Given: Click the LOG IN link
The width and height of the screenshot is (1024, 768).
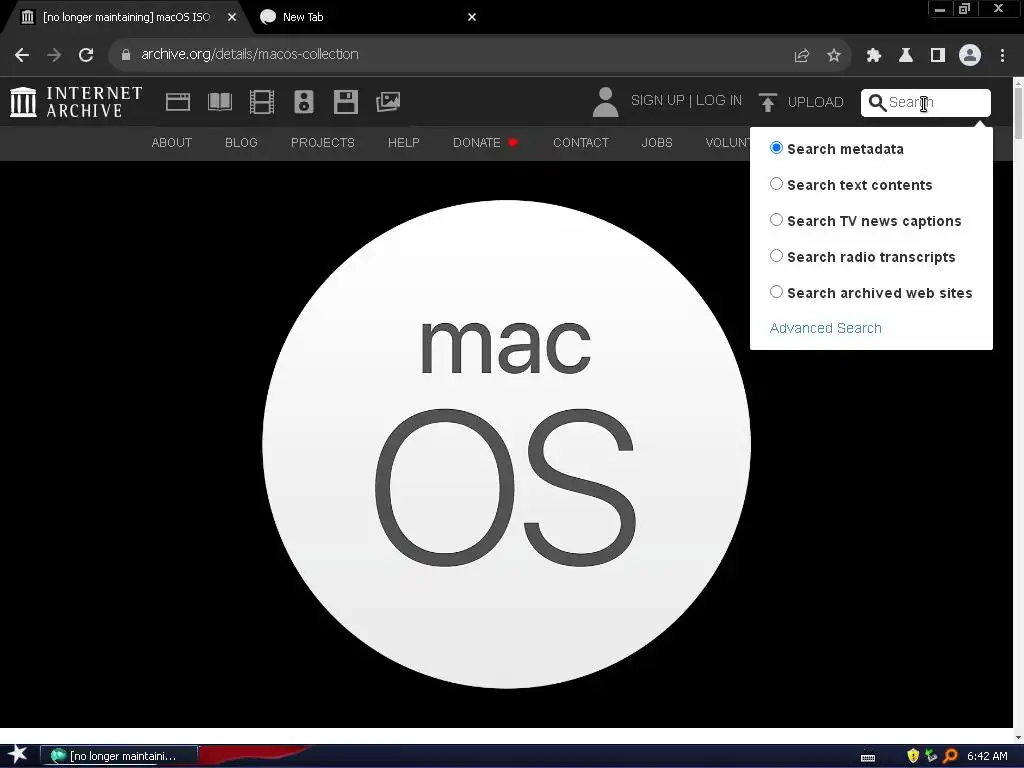Looking at the screenshot, I should (x=719, y=101).
